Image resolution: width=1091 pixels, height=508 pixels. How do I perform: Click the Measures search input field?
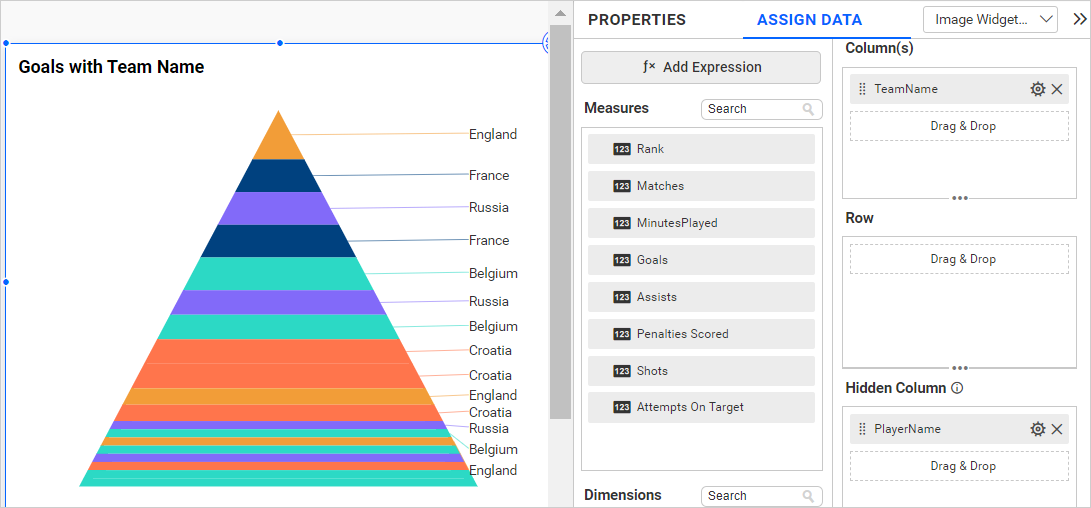(x=752, y=109)
